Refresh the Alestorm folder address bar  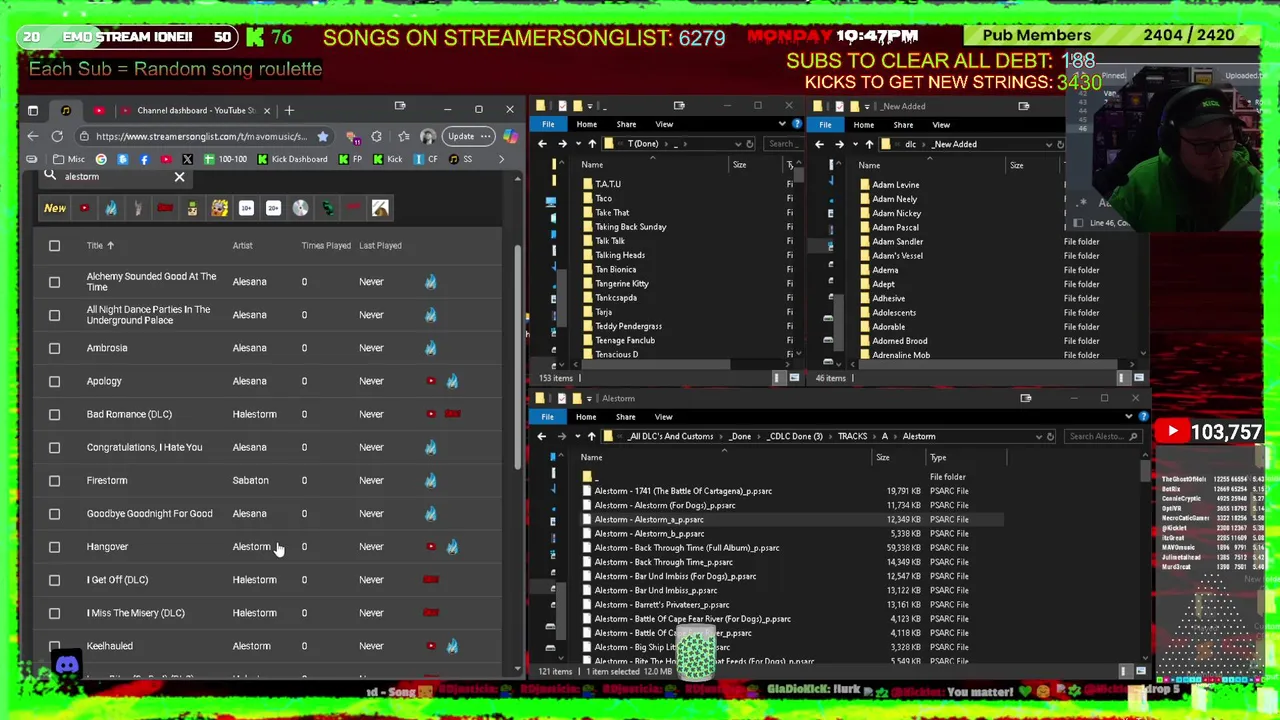[1050, 436]
